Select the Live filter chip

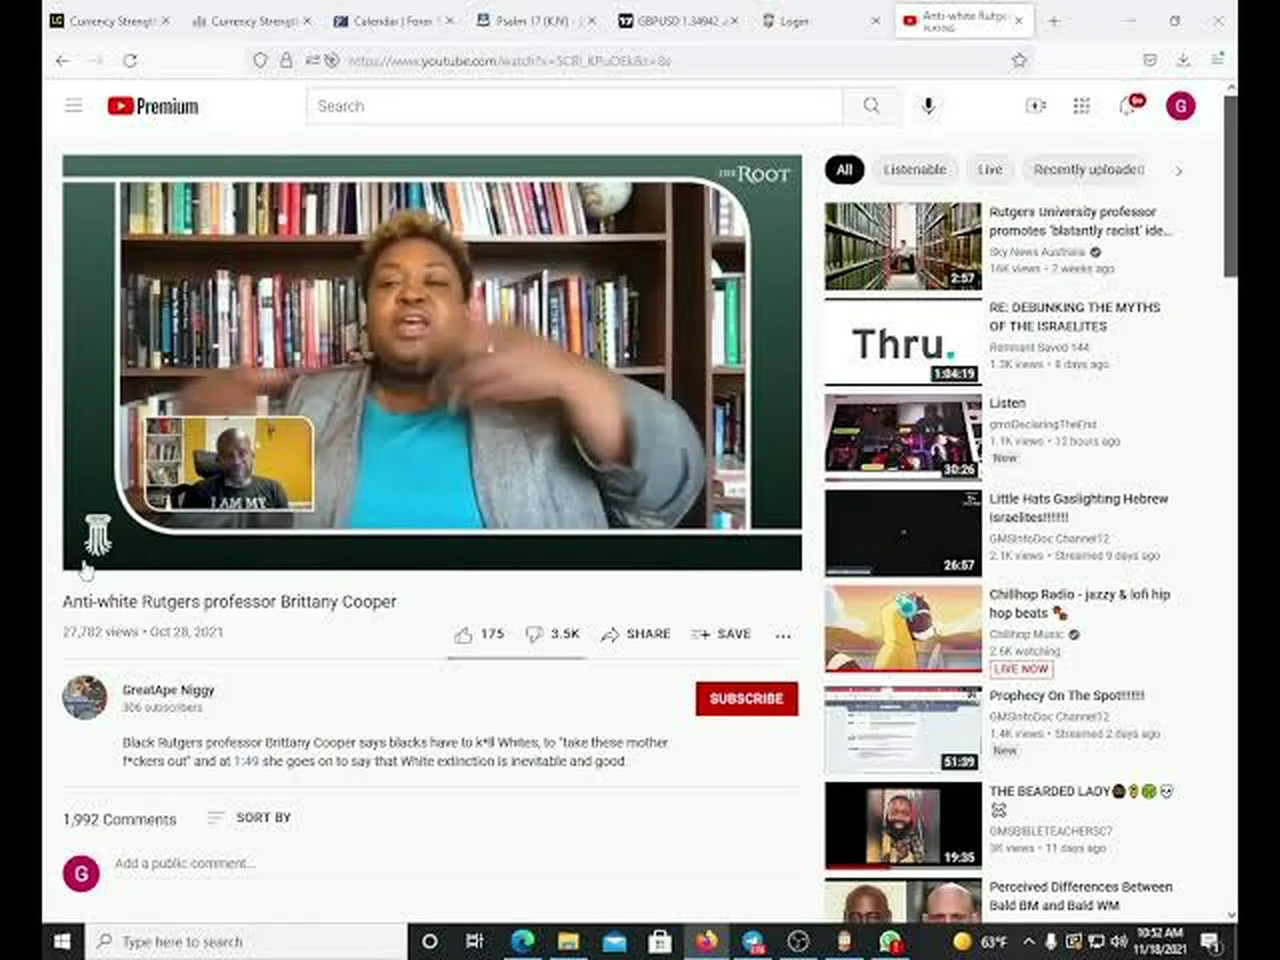pyautogui.click(x=990, y=169)
